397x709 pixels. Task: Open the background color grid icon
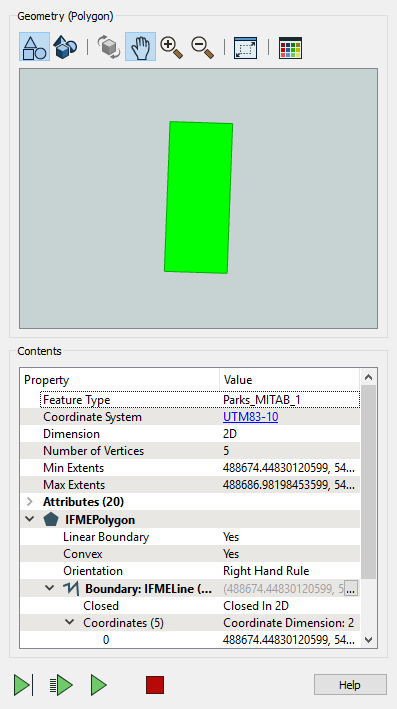(290, 47)
